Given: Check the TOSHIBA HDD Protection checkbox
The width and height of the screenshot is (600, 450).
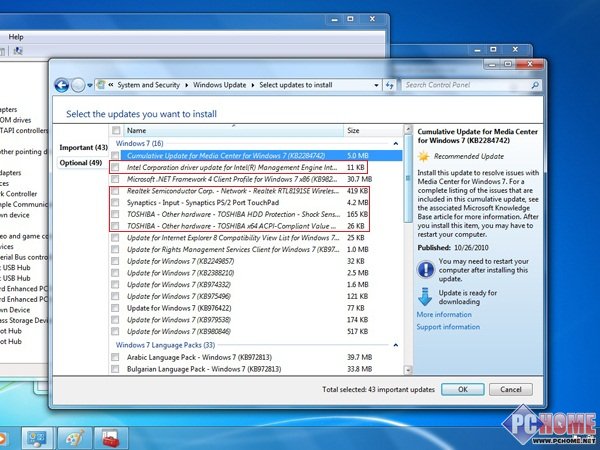Looking at the screenshot, I should click(115, 214).
